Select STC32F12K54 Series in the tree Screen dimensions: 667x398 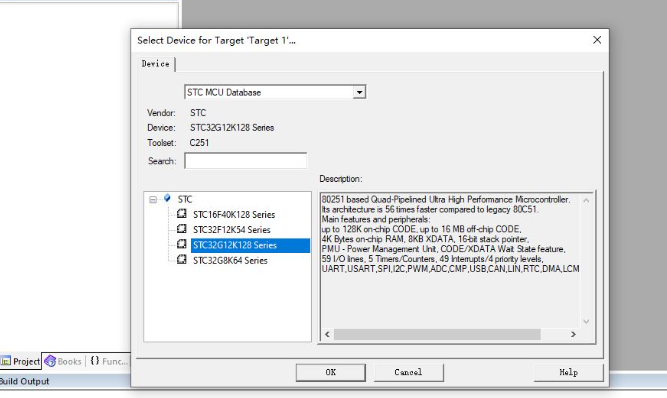(x=232, y=230)
